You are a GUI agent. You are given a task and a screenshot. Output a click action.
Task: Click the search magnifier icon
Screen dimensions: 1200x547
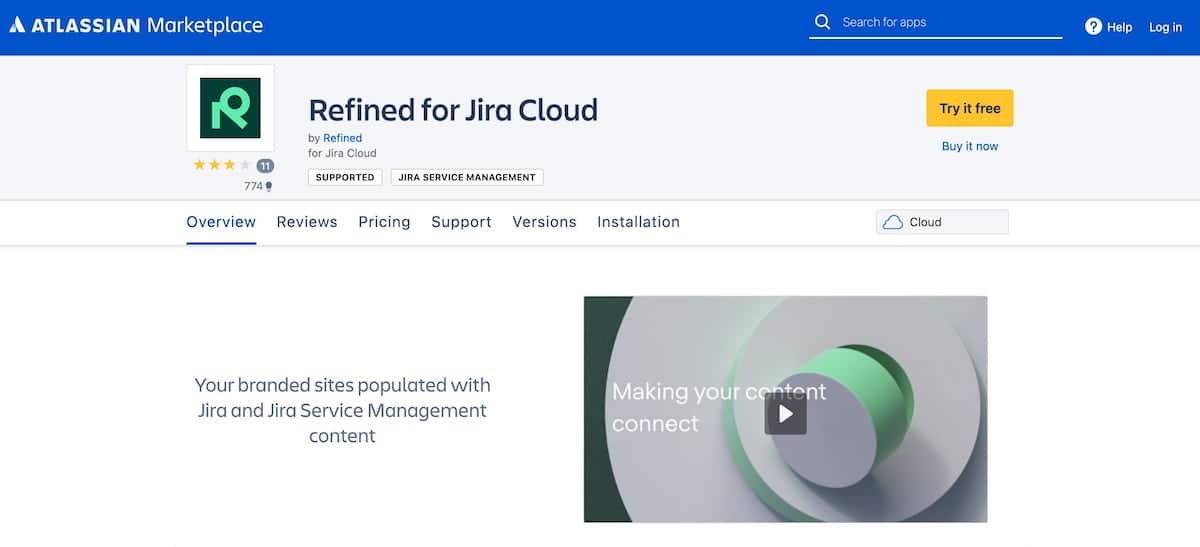tap(823, 22)
